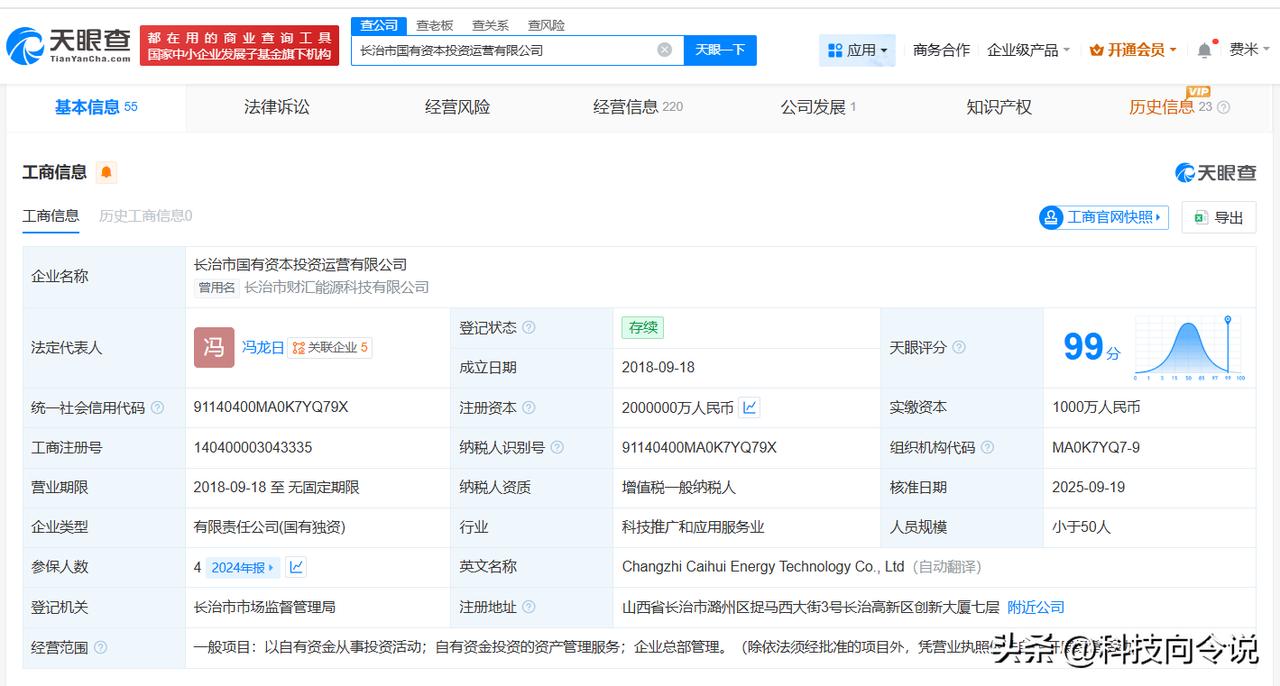Open the notification bell in the header
Image resolution: width=1280 pixels, height=686 pixels.
point(1204,50)
